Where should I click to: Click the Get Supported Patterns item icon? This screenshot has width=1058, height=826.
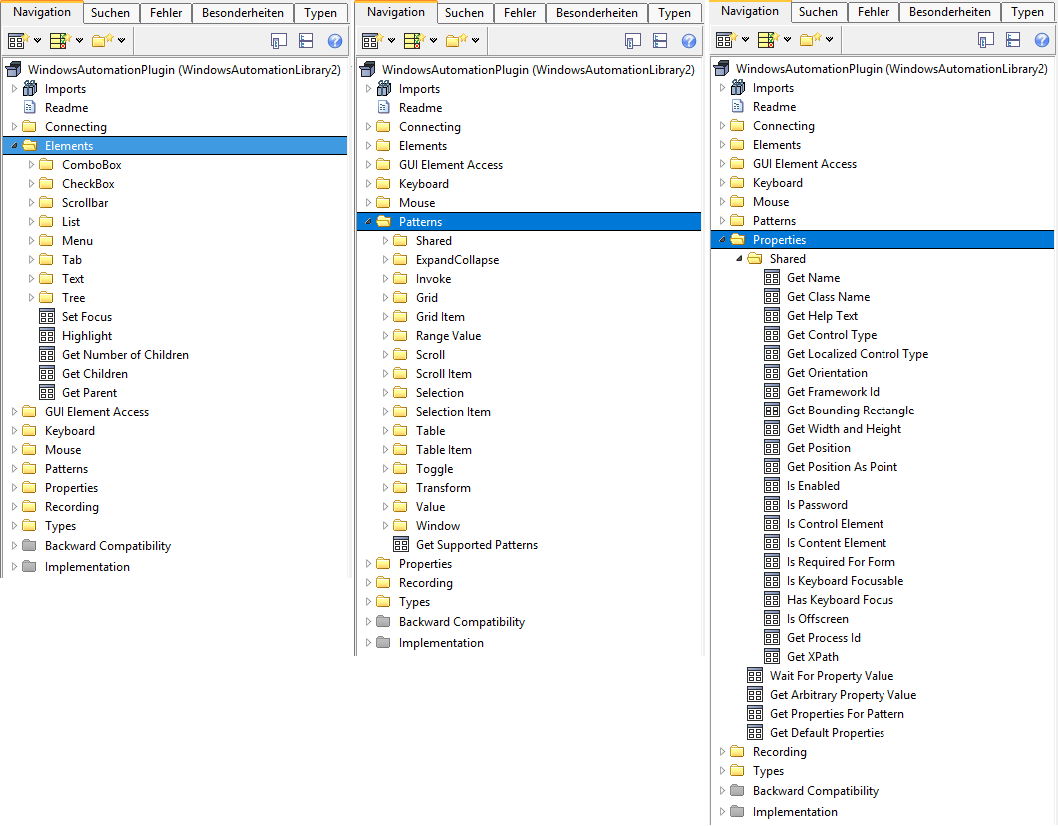401,545
